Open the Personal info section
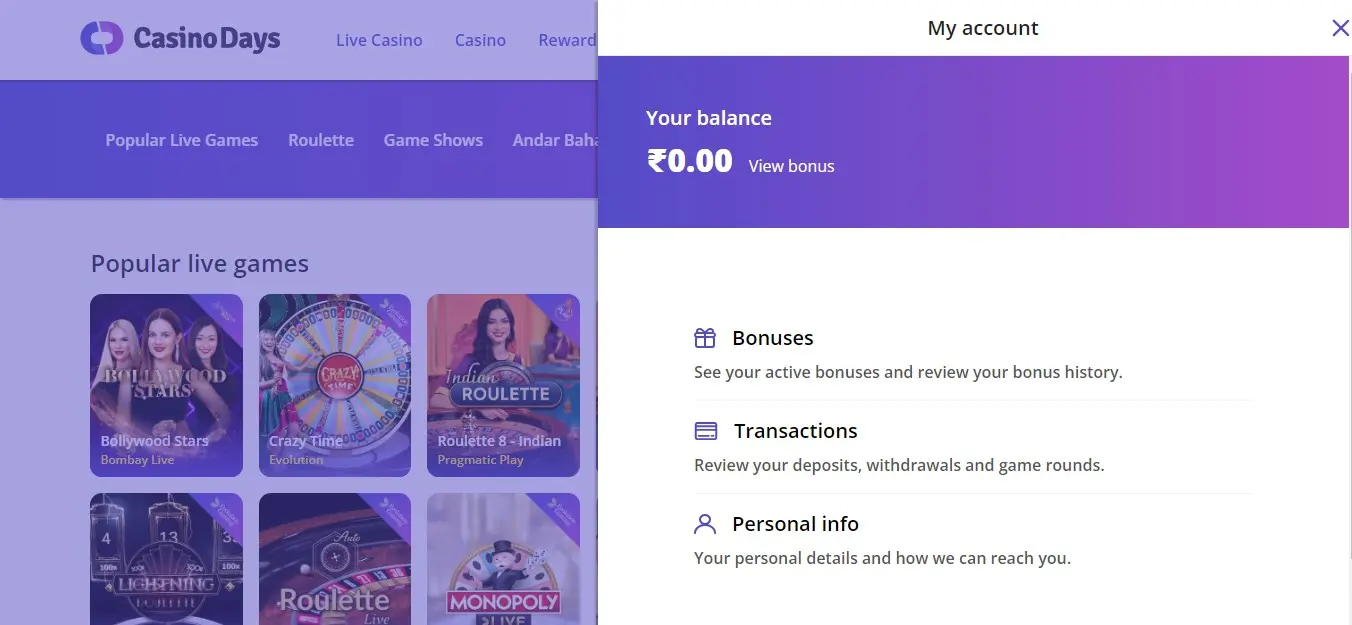 795,524
